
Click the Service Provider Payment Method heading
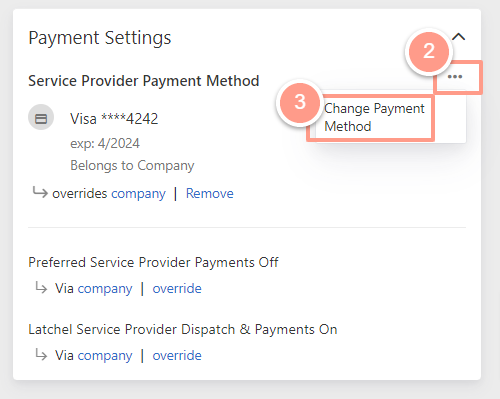coord(144,81)
